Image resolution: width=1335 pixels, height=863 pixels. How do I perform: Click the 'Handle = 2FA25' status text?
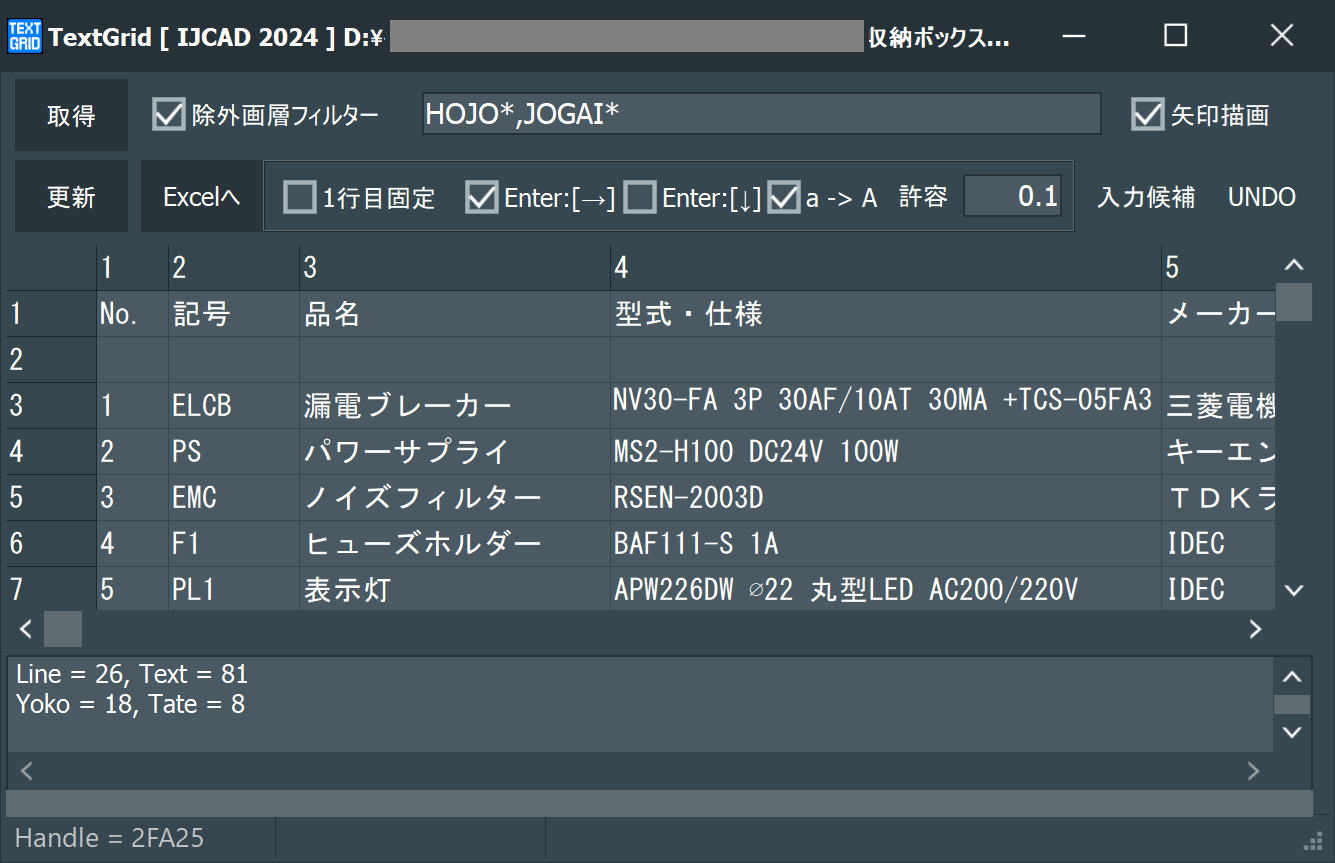(109, 838)
